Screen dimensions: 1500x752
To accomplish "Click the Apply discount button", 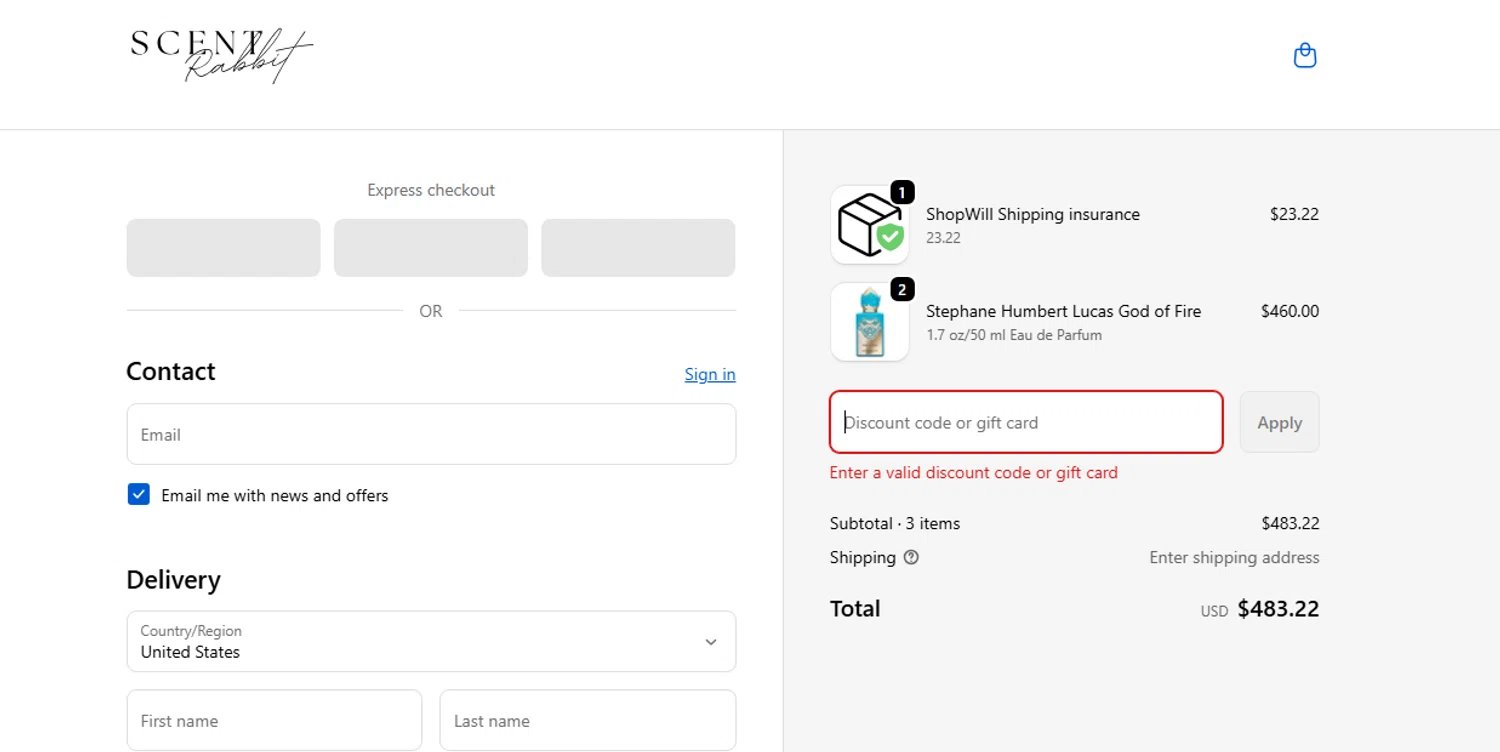I will pos(1279,423).
